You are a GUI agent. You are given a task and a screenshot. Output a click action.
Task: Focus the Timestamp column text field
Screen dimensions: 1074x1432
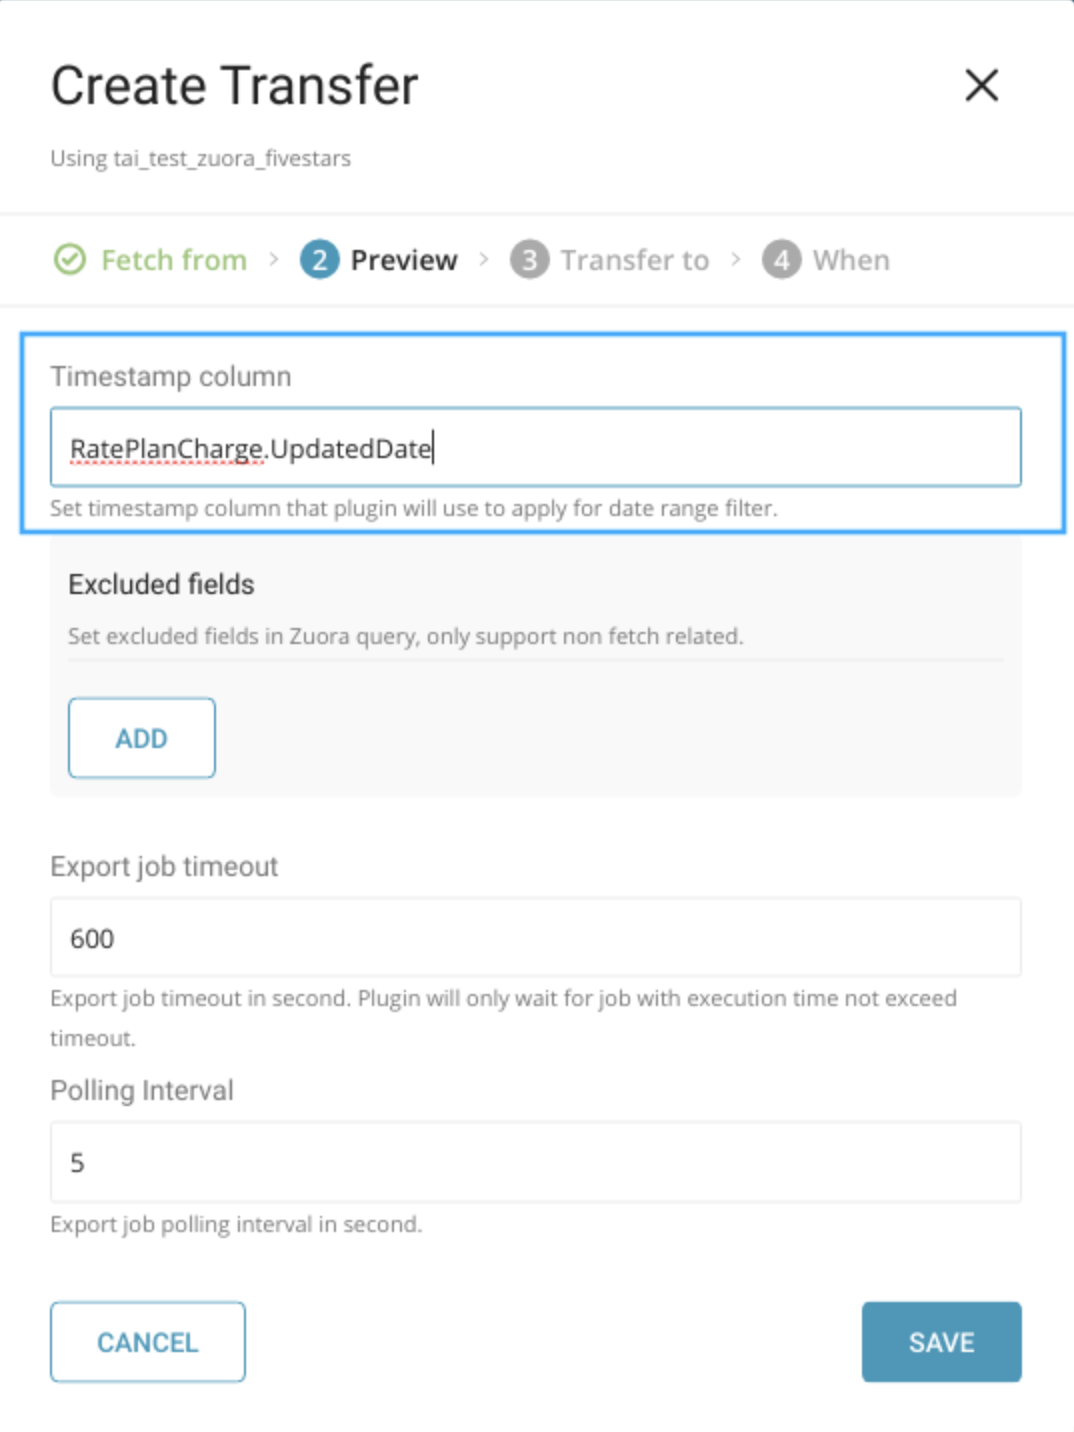[535, 447]
